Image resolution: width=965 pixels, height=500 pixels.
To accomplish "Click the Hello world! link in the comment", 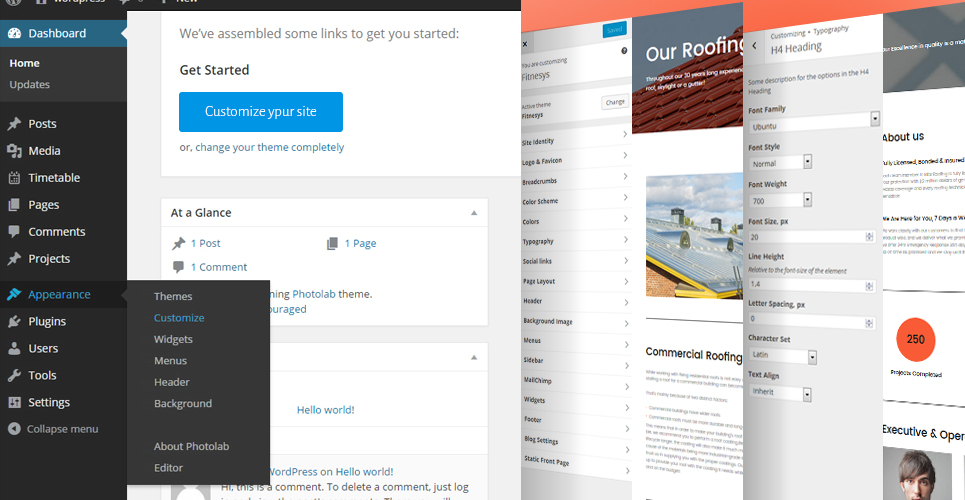I will tap(364, 472).
